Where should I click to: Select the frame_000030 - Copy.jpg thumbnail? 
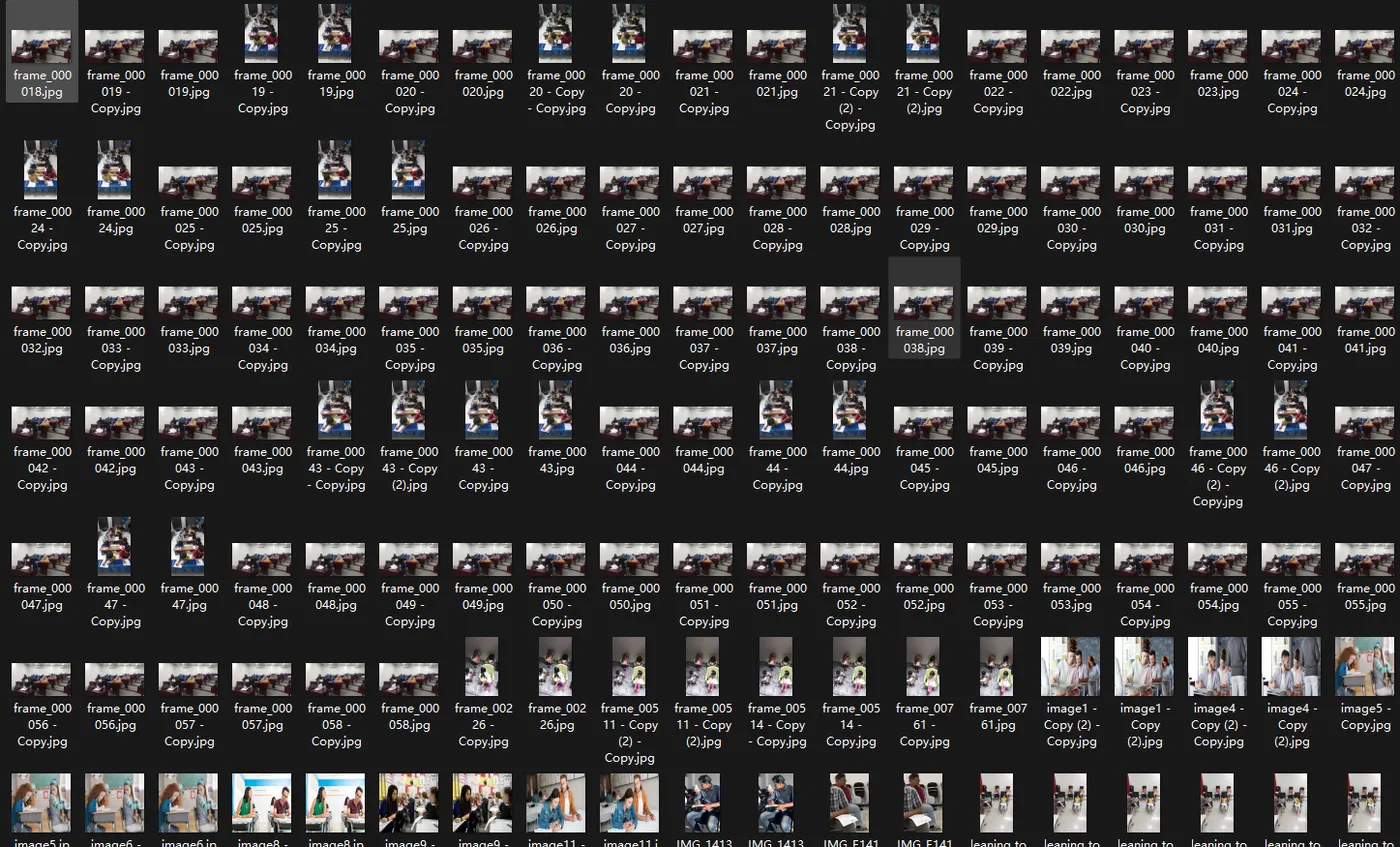1071,183
